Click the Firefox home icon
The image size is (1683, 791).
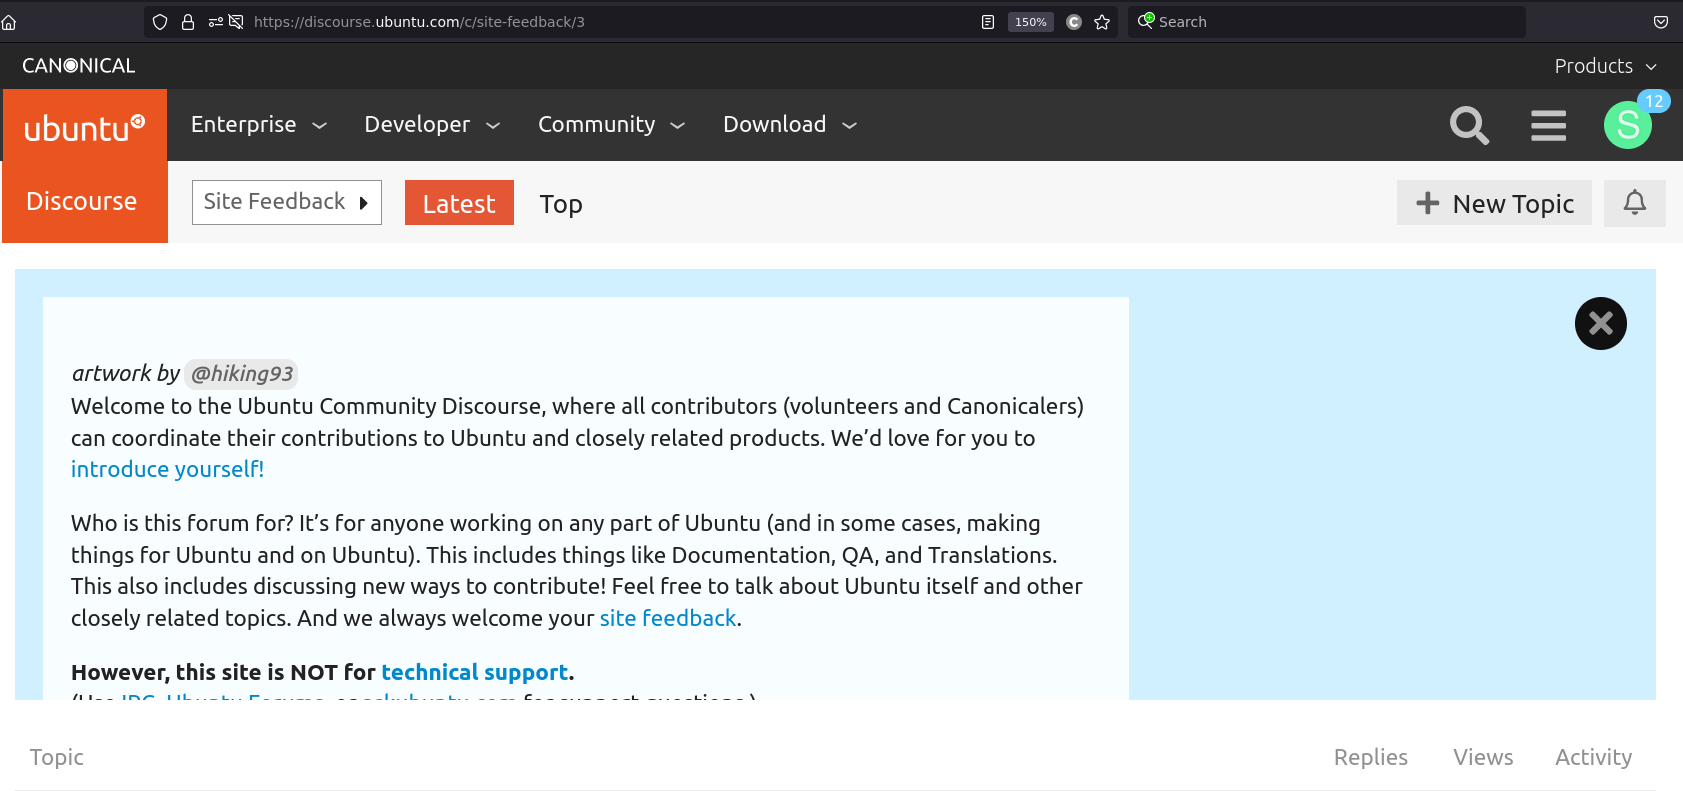[9, 21]
